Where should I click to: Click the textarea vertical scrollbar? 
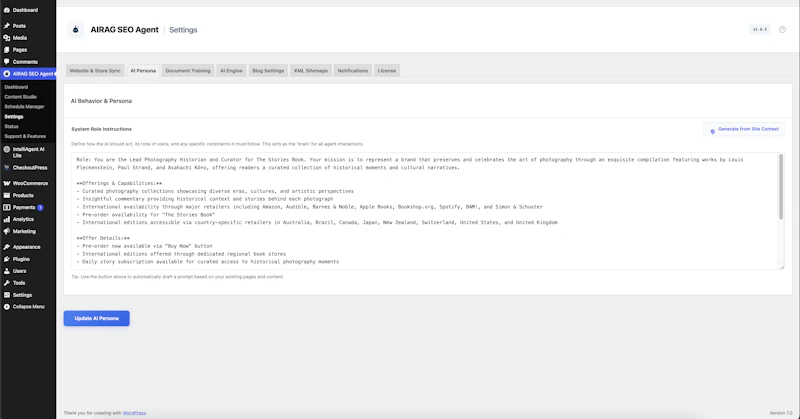point(781,187)
